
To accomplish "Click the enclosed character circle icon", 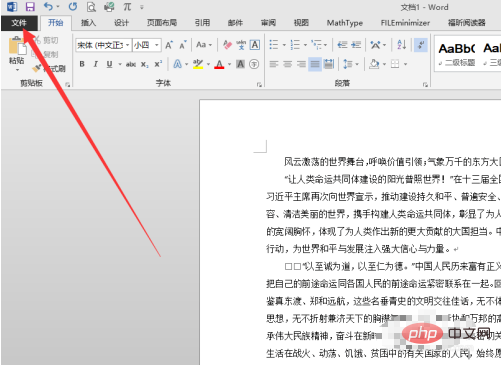I will 254,64.
